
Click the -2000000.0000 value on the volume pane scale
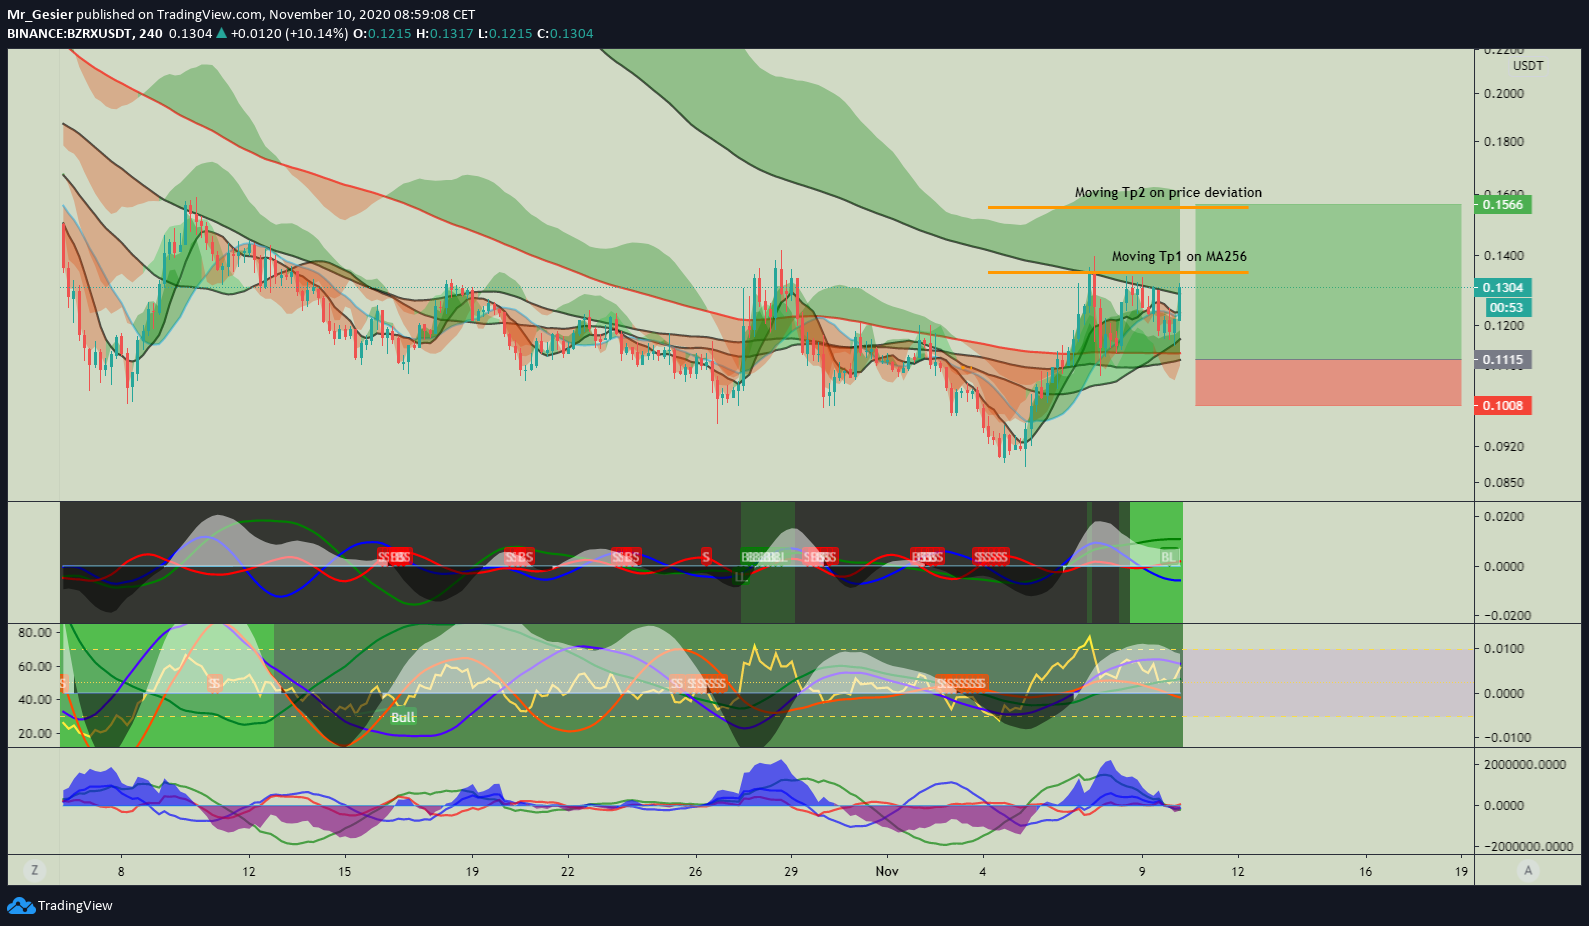point(1526,847)
